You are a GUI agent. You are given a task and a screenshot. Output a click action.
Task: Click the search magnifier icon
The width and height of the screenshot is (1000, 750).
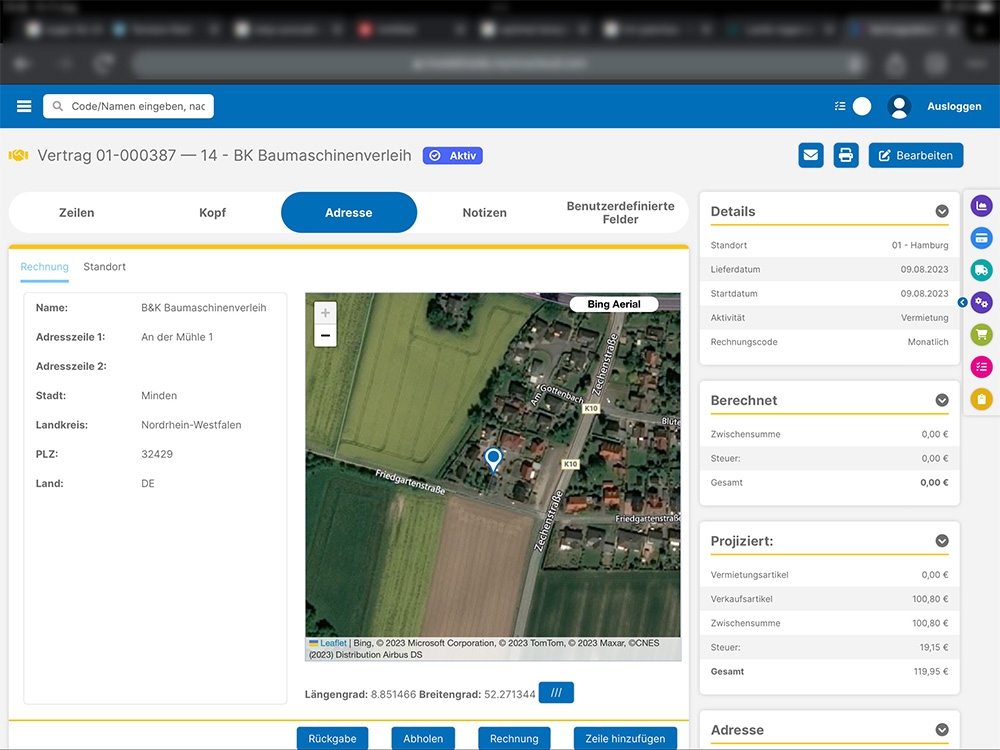click(57, 106)
